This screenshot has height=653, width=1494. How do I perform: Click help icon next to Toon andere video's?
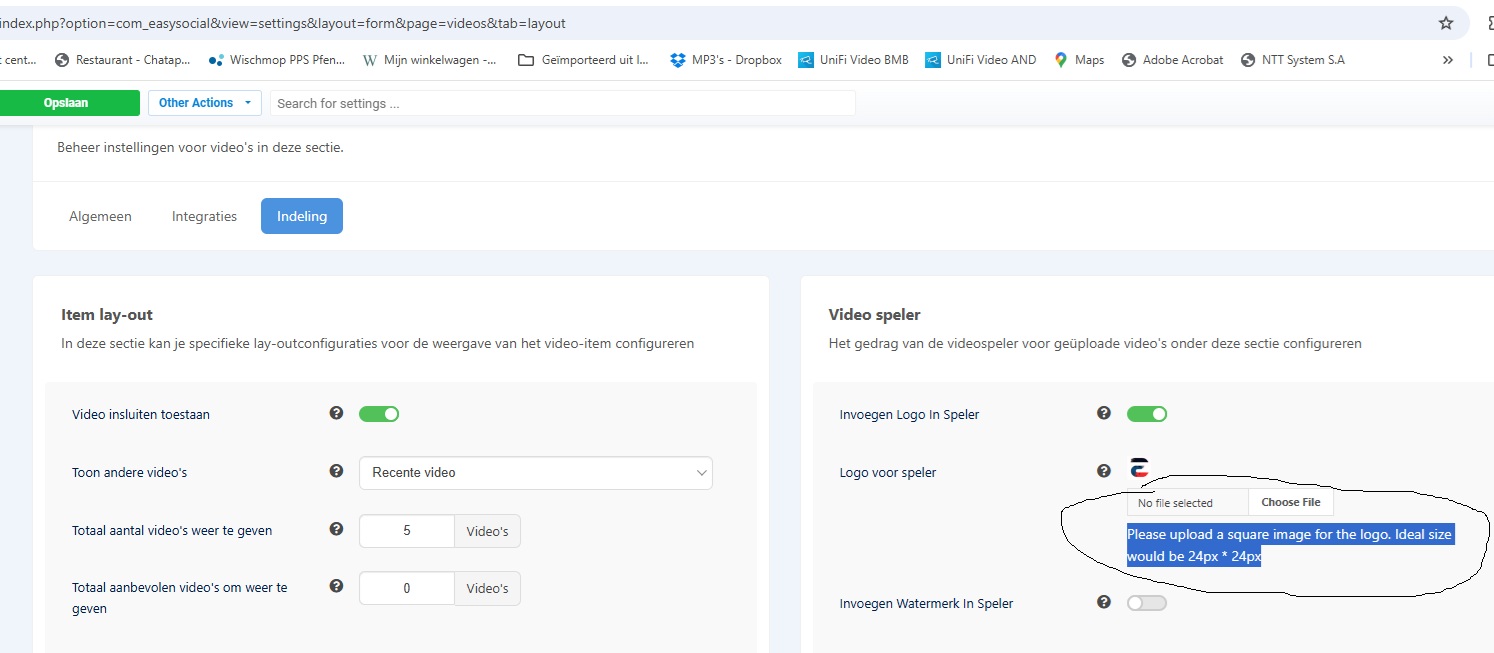[x=337, y=471]
